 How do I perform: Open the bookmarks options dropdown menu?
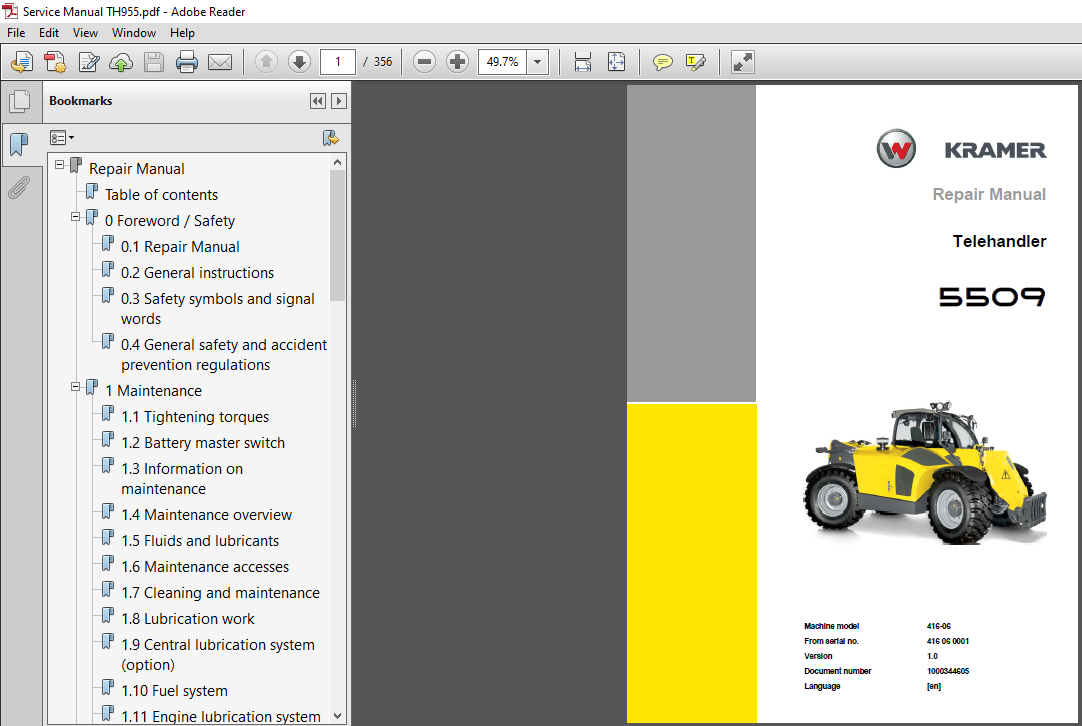pyautogui.click(x=62, y=138)
